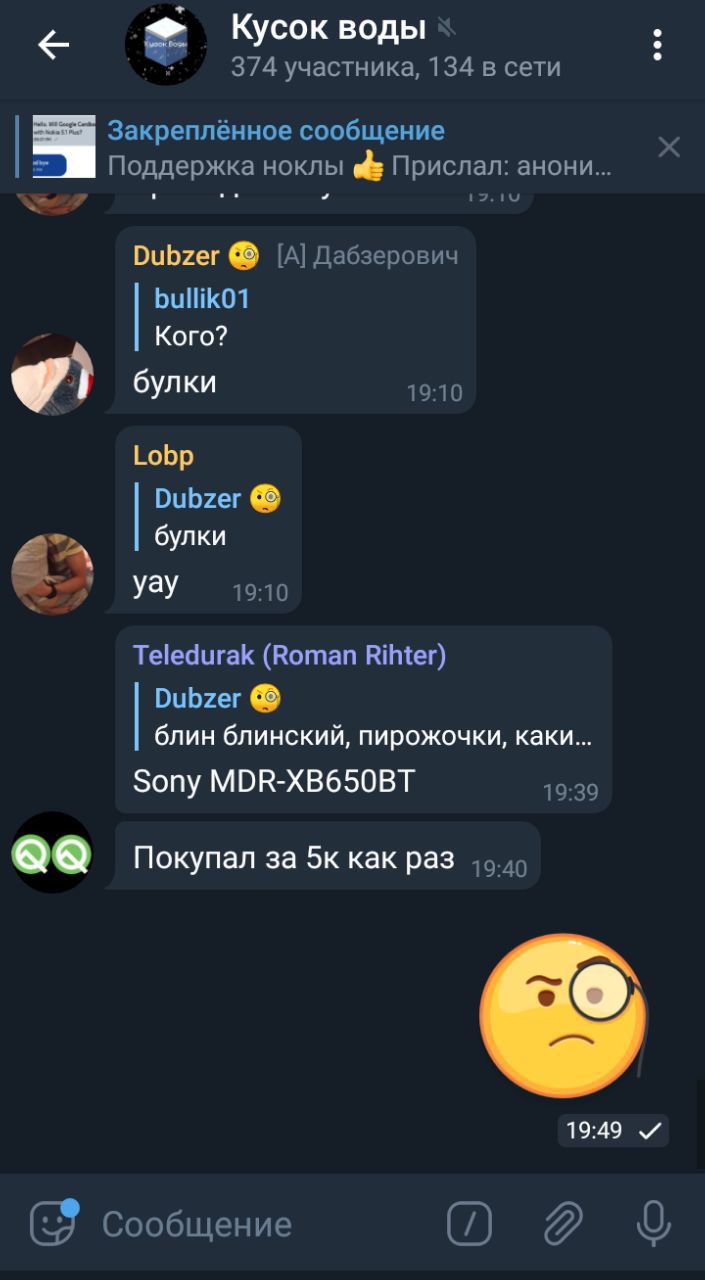Open the sticker and emoji panel
The width and height of the screenshot is (705, 1280).
click(x=53, y=1222)
